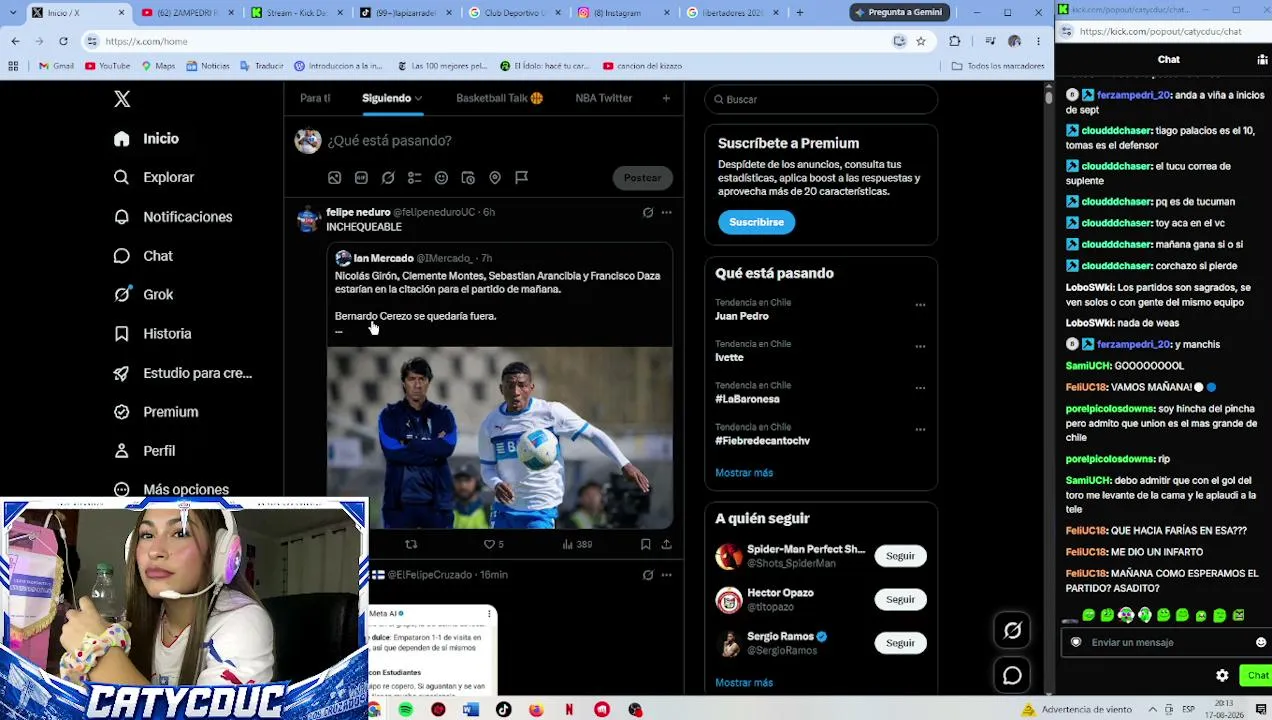Open Grok in X sidebar
The image size is (1272, 720).
click(x=143, y=295)
